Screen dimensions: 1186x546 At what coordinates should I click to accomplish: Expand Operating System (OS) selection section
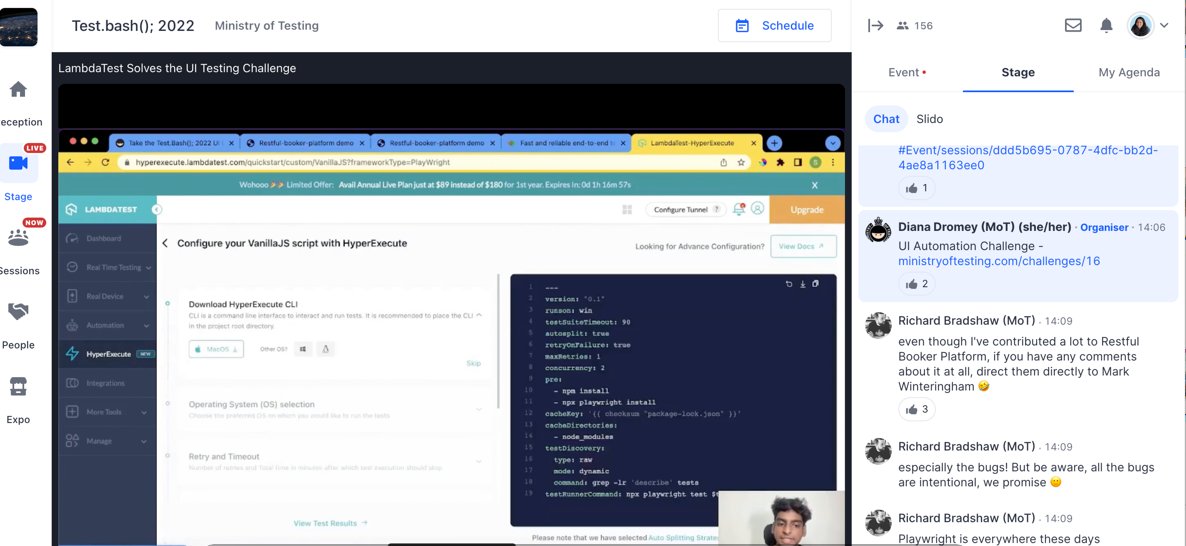[x=333, y=409]
